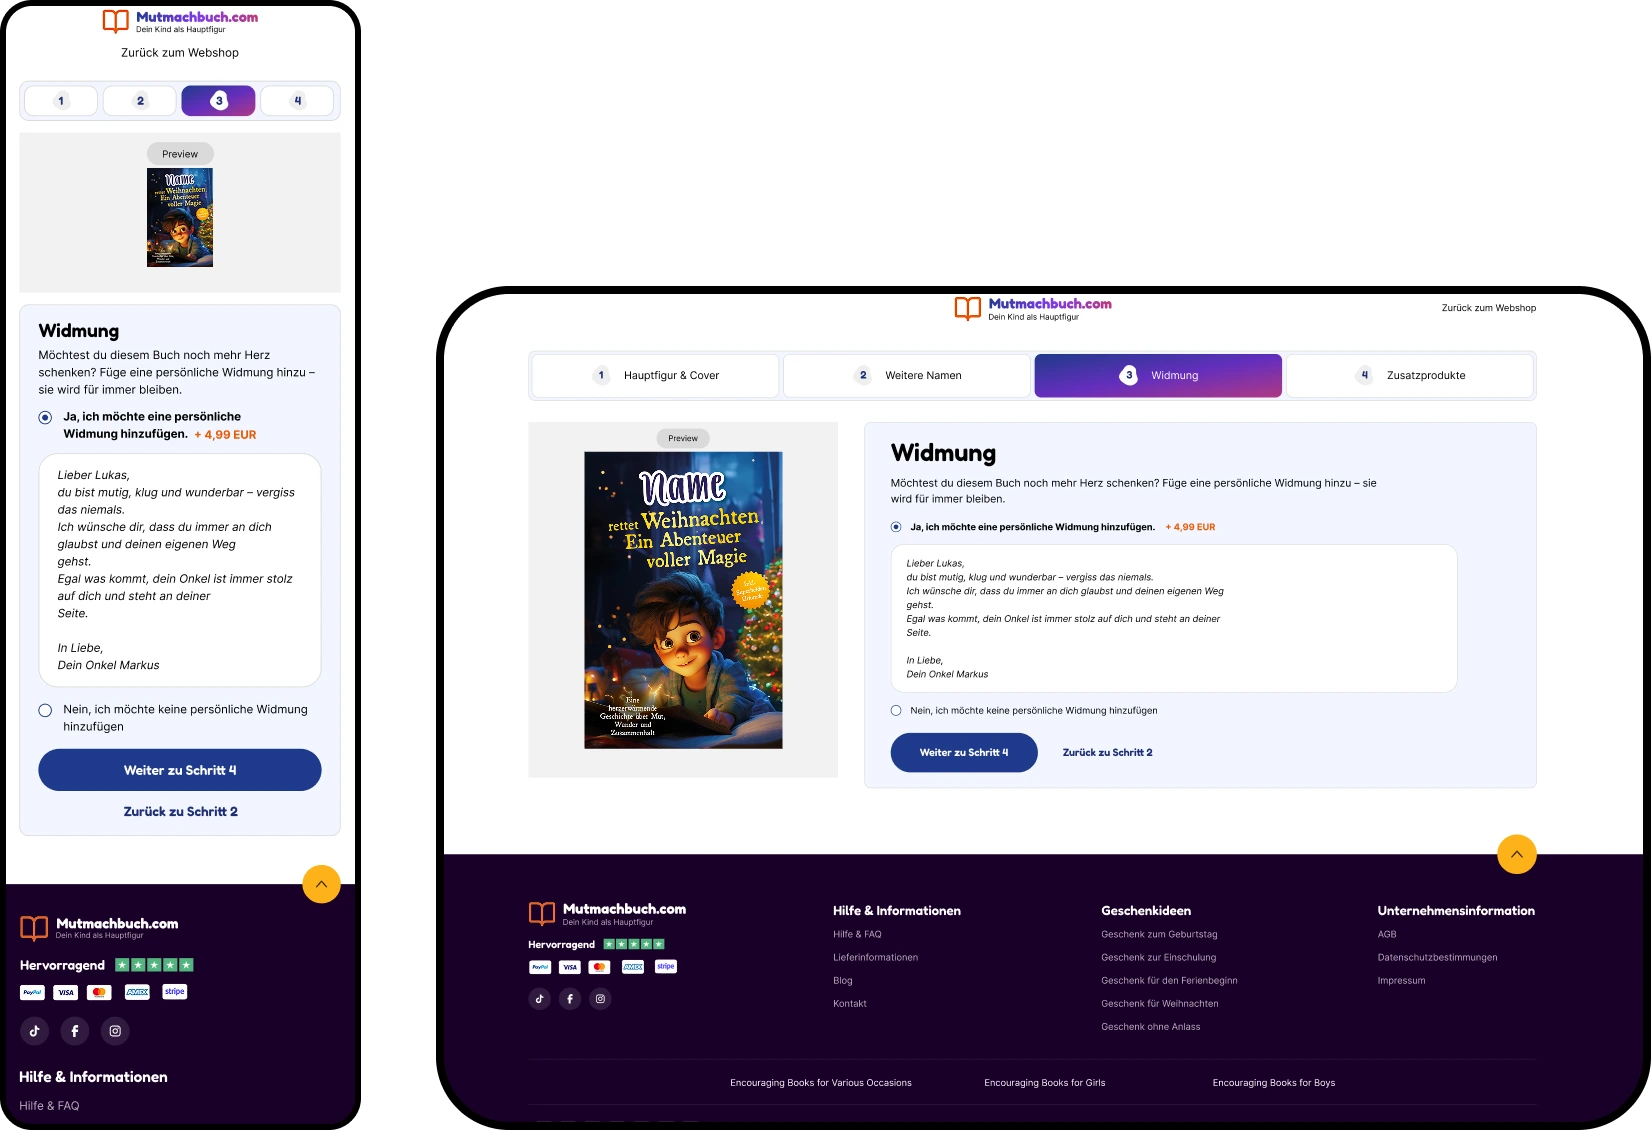Click 'Zurück zu Schritt 2' link in desktop view

[x=1107, y=753]
